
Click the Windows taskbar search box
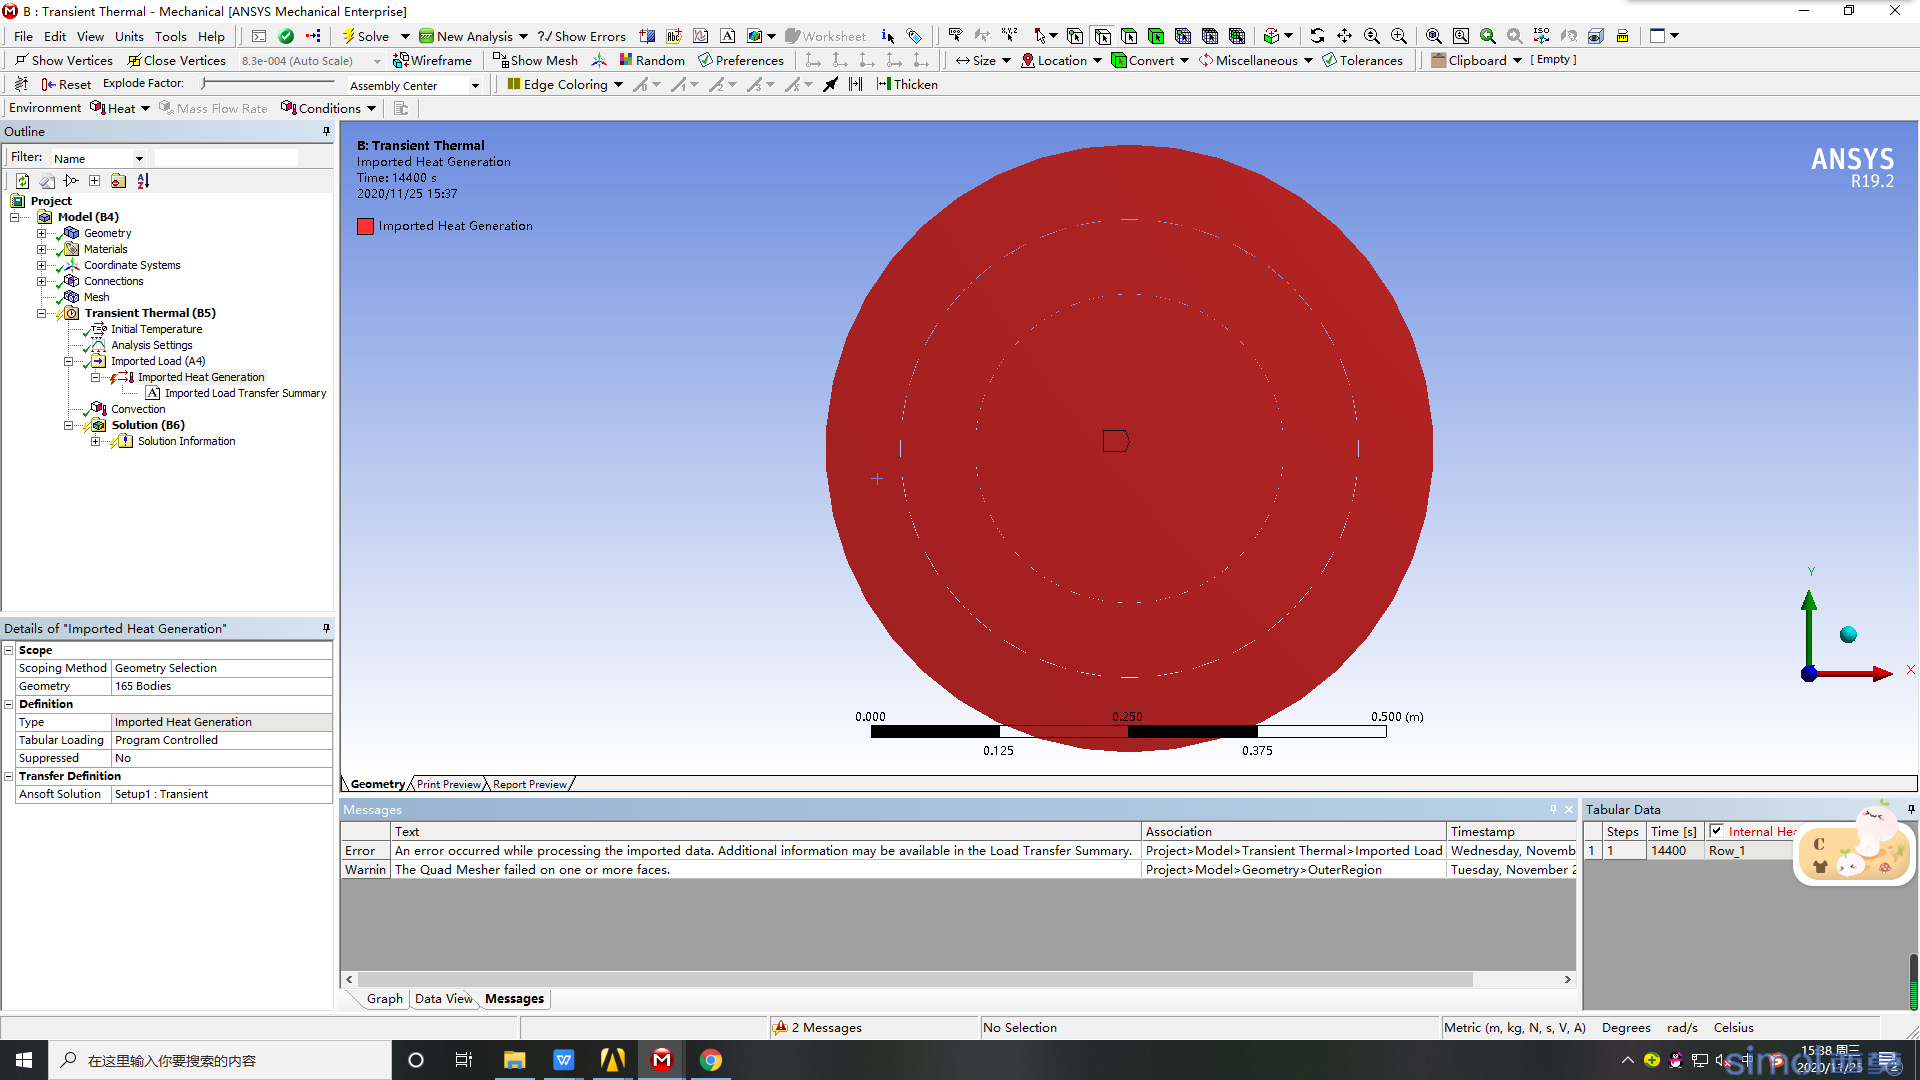tap(220, 1060)
